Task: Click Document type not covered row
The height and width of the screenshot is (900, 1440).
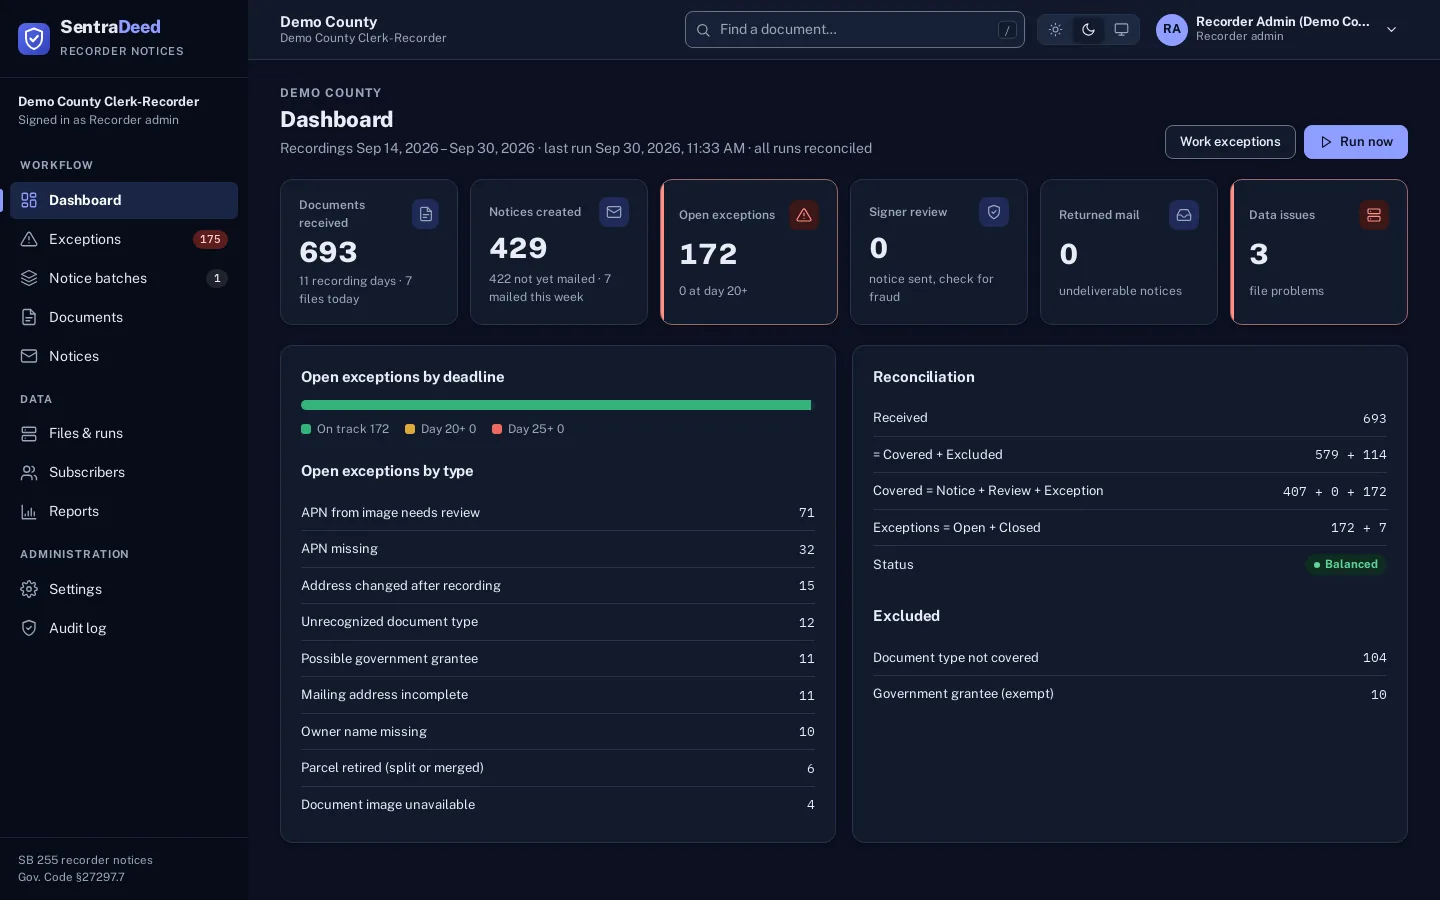Action: click(1130, 657)
